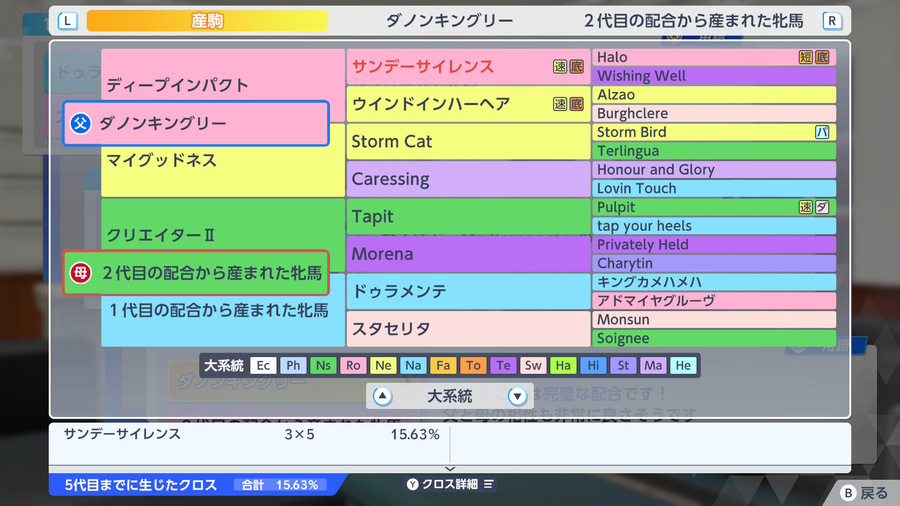
Task: Select the Ne lineage swatch
Action: point(383,365)
